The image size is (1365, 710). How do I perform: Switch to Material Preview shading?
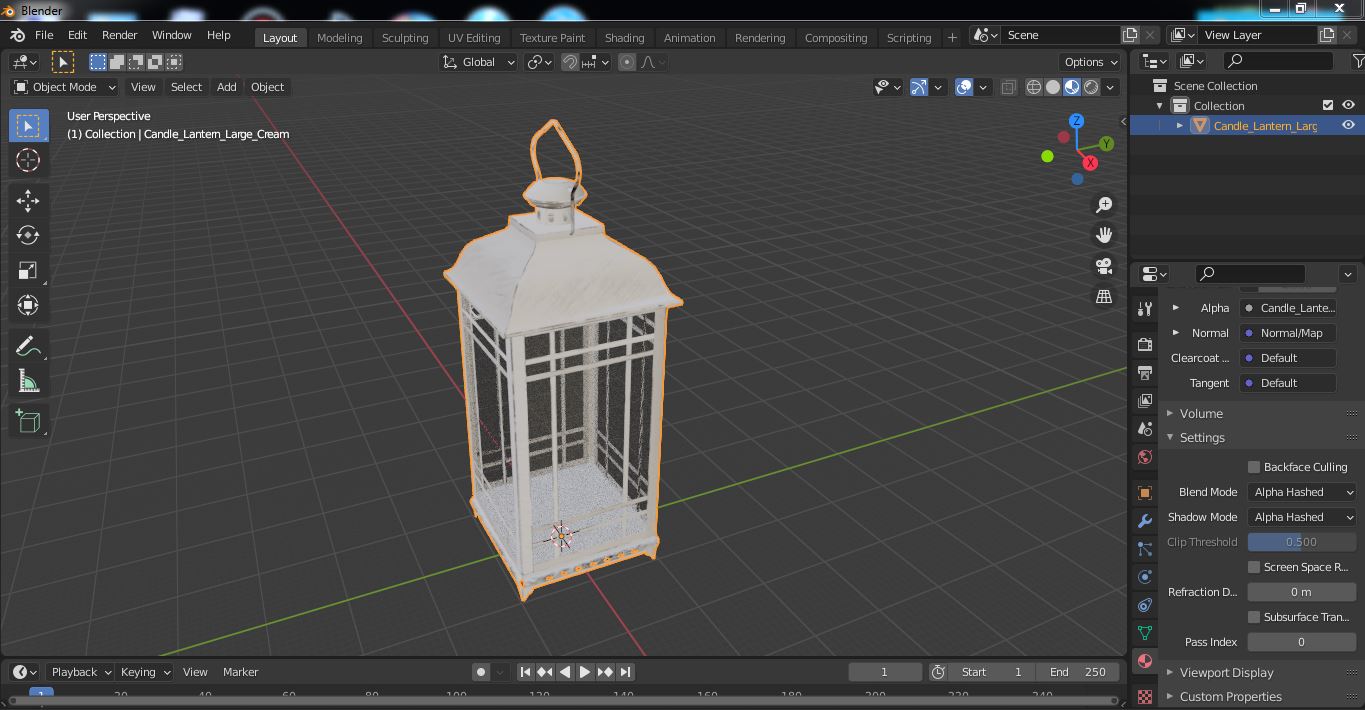(x=1072, y=87)
